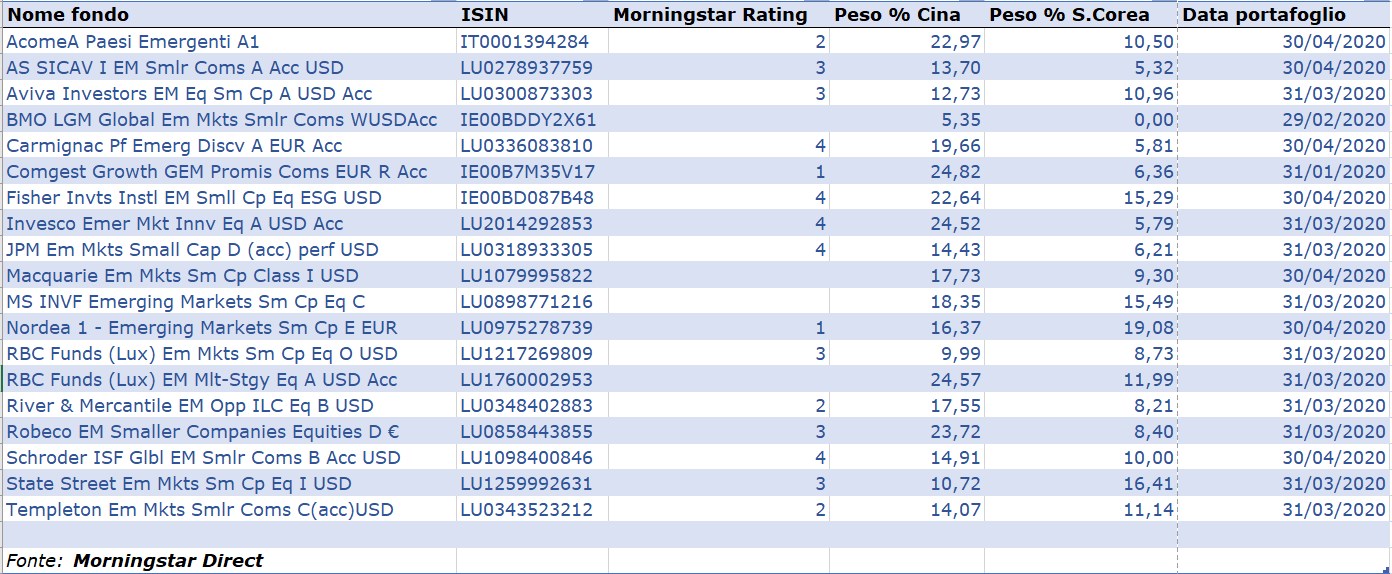The height and width of the screenshot is (574, 1392).
Task: Select the 'Data portafoglio' header cell
Action: [1264, 15]
